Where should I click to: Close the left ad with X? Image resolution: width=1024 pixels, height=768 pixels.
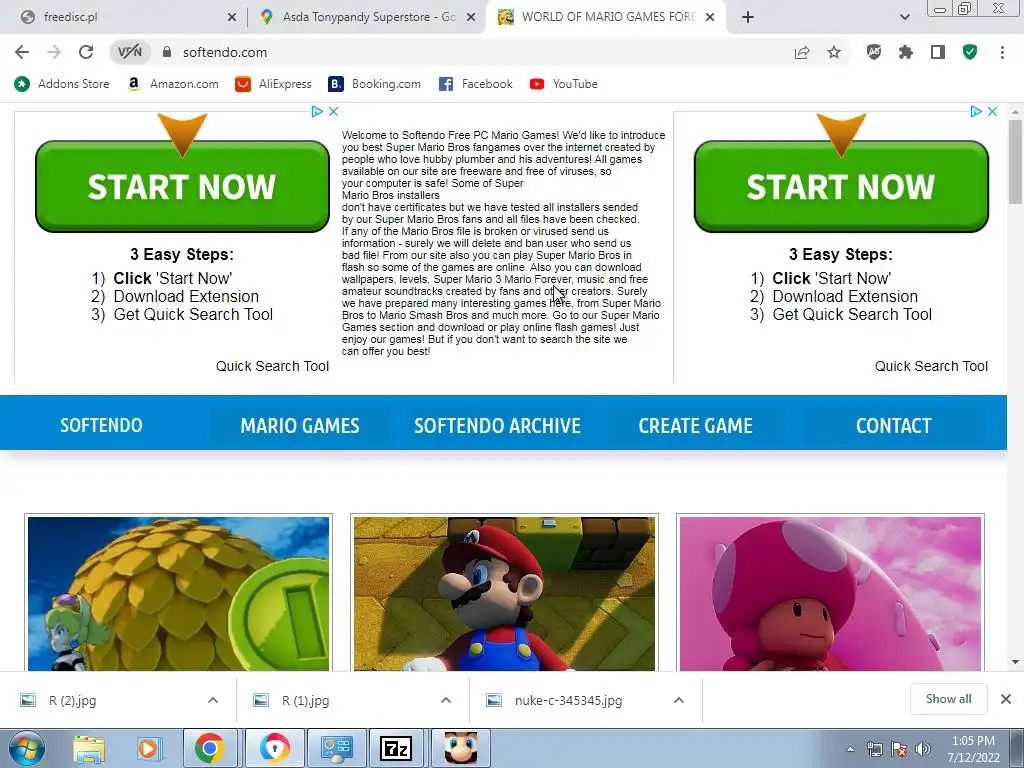pyautogui.click(x=333, y=112)
